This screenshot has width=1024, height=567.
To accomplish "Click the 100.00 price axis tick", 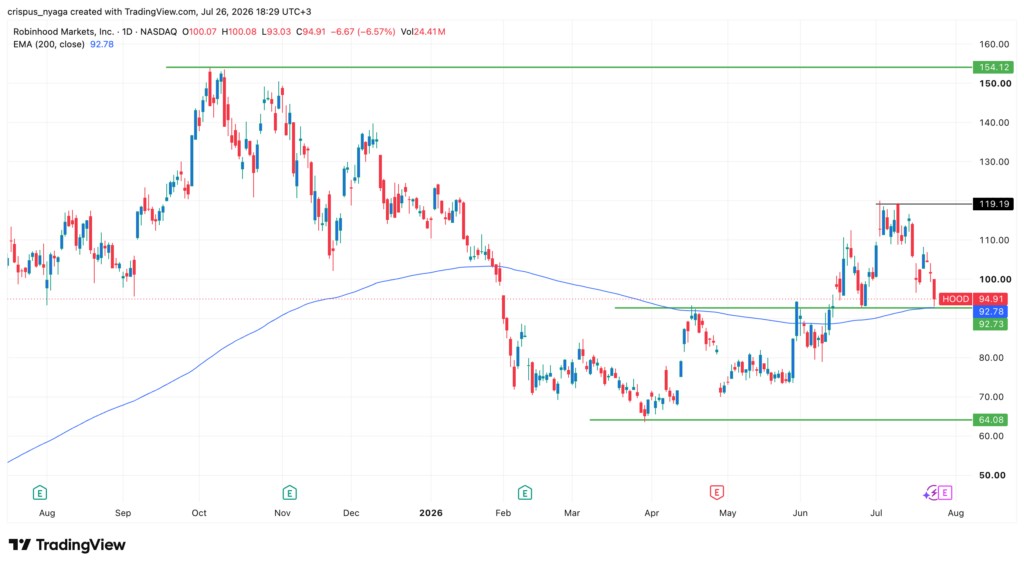I will click(994, 280).
